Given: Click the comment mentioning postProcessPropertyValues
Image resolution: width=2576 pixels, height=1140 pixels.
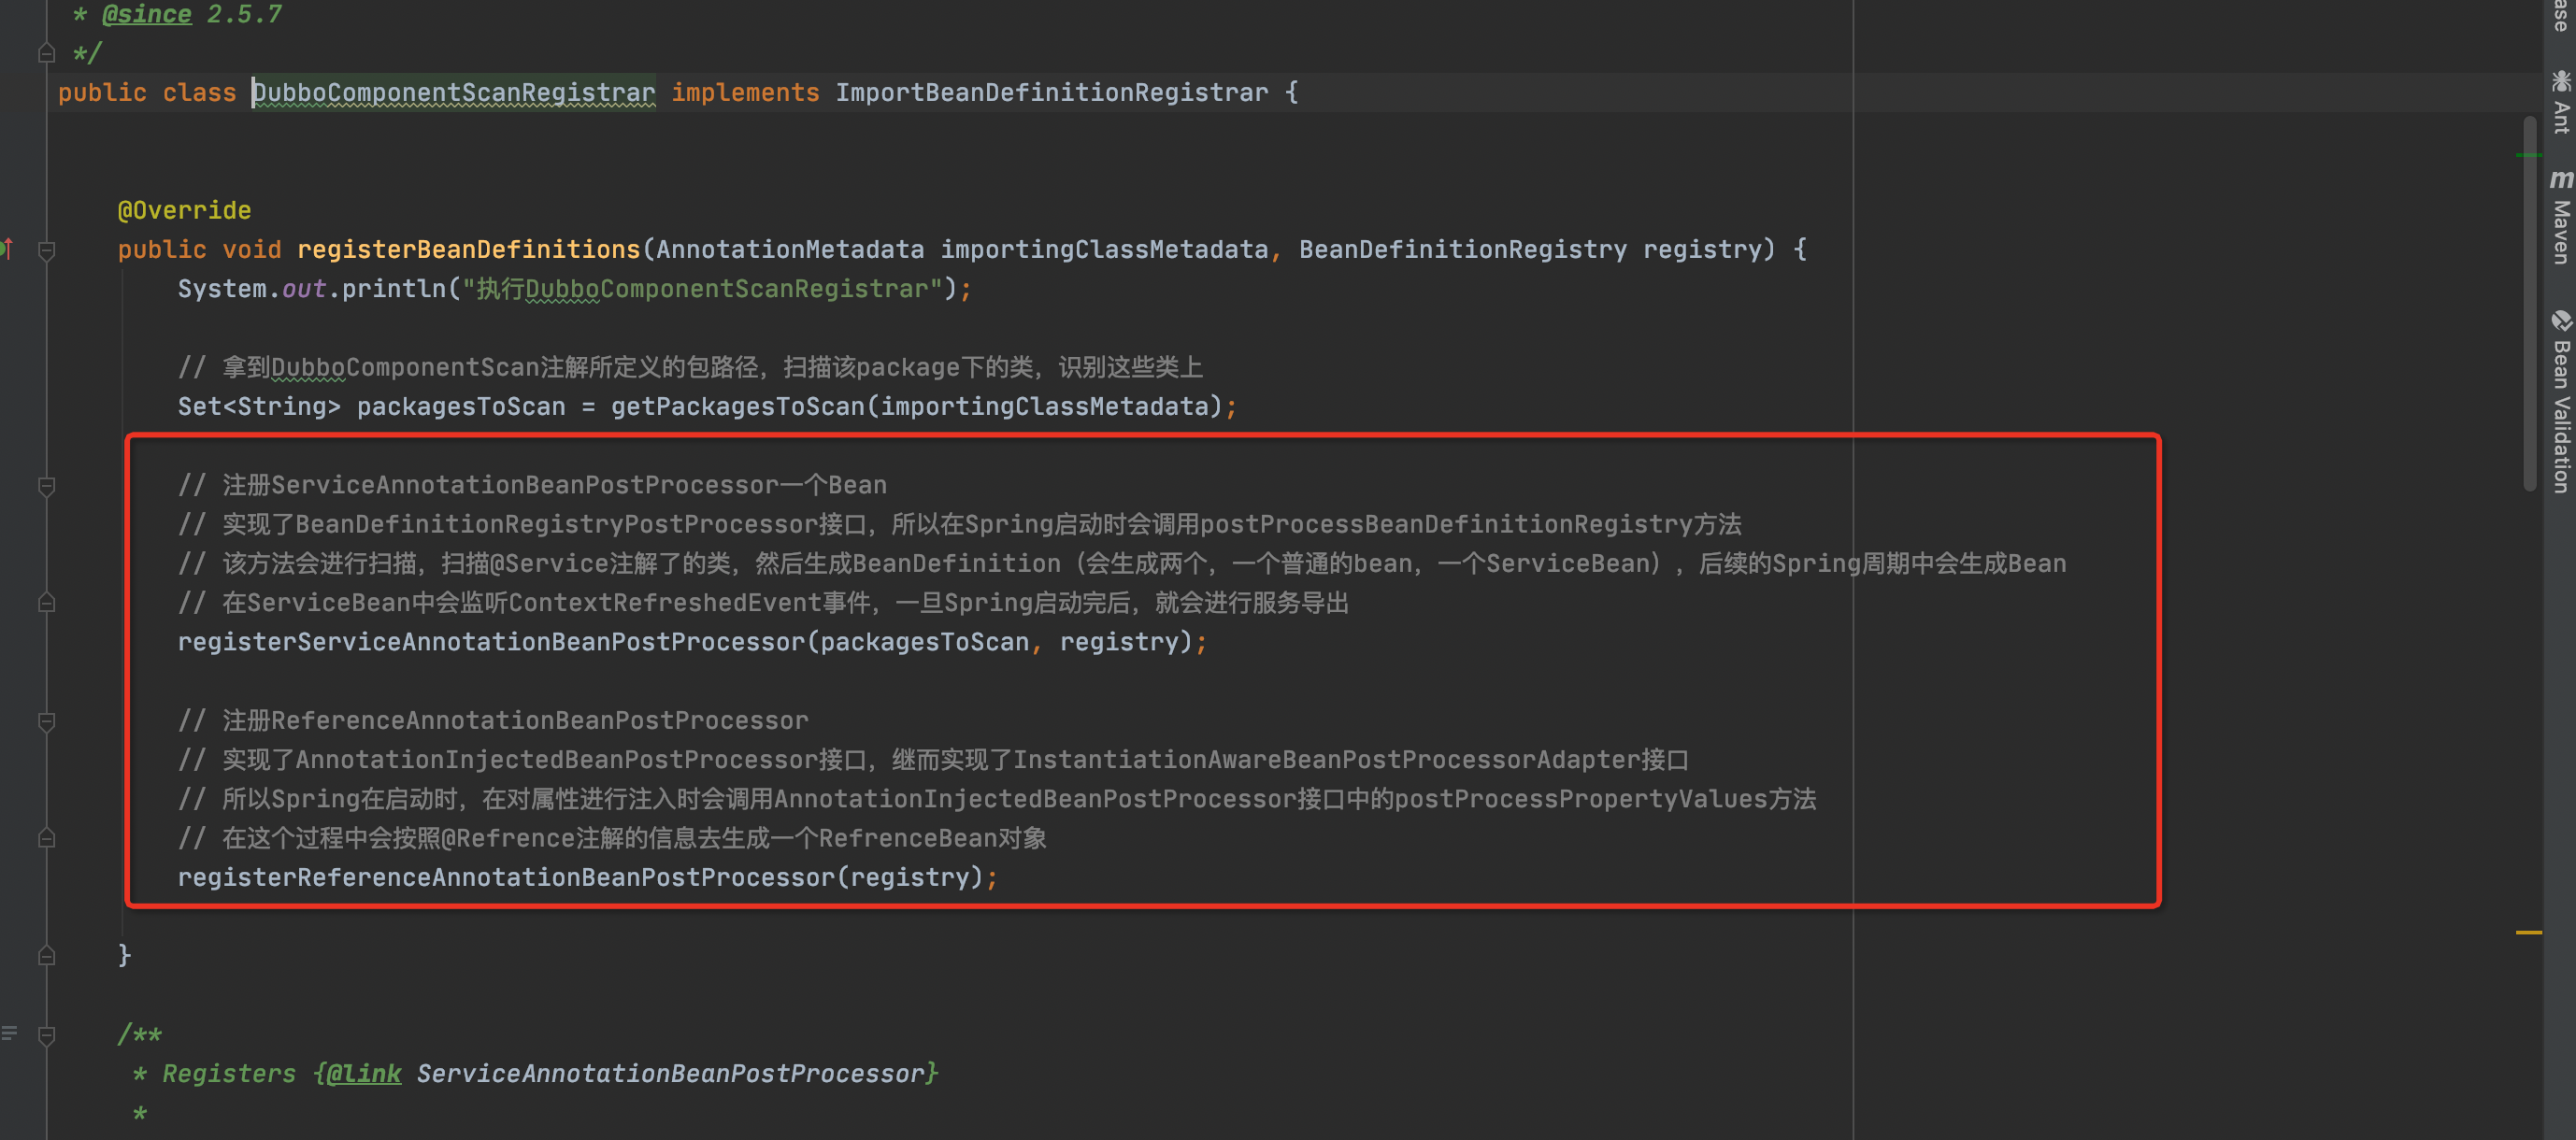Looking at the screenshot, I should coord(997,798).
